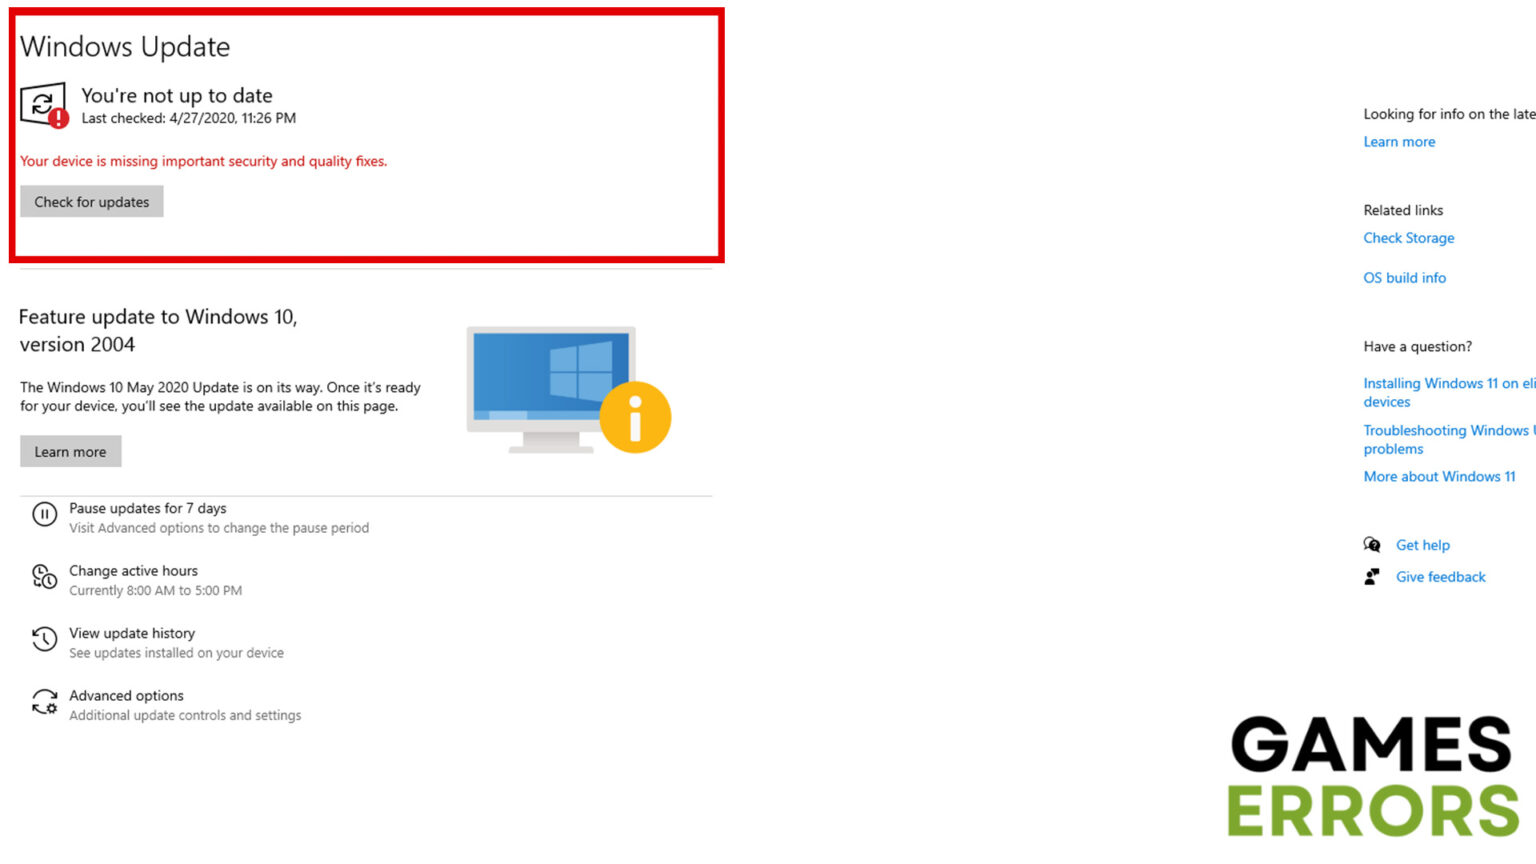Open Advanced options for updates
Image resolution: width=1536 pixels, height=864 pixels.
point(126,696)
